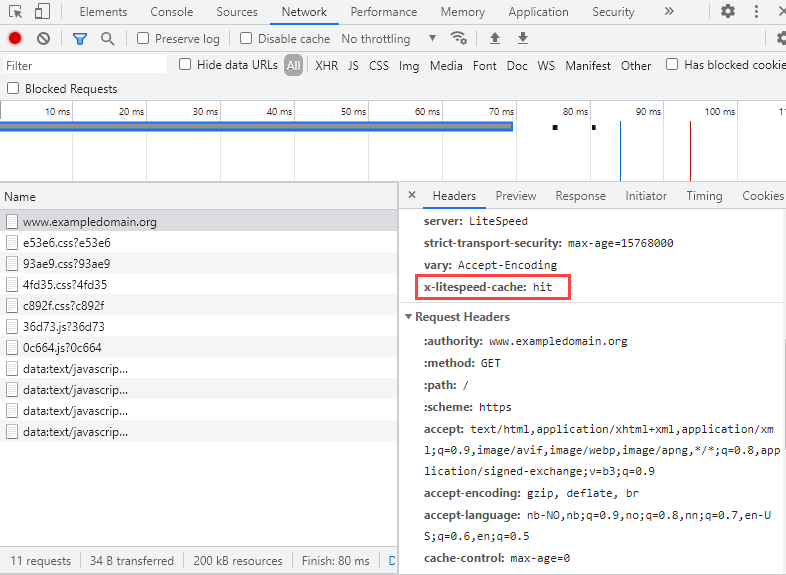Click the strict-transport-security header line
The image size is (786, 575).
(x=548, y=243)
